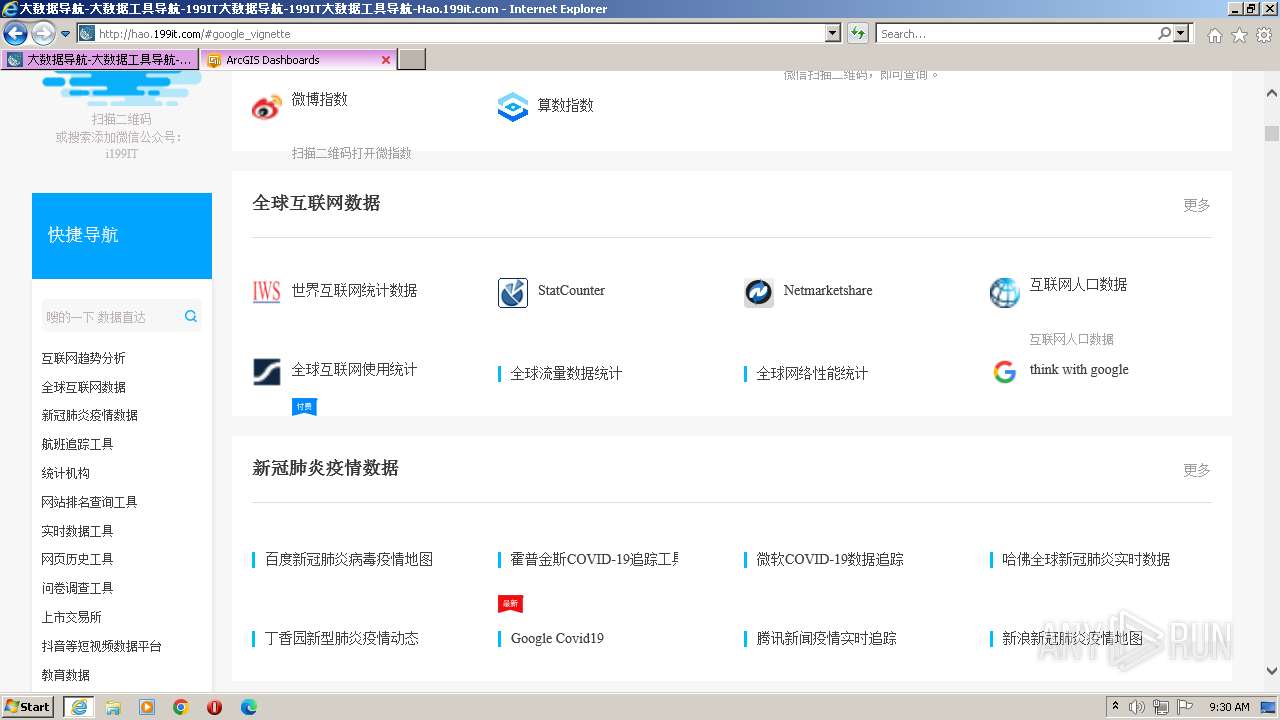Open File Explorer folder icon on taskbar

(x=113, y=707)
